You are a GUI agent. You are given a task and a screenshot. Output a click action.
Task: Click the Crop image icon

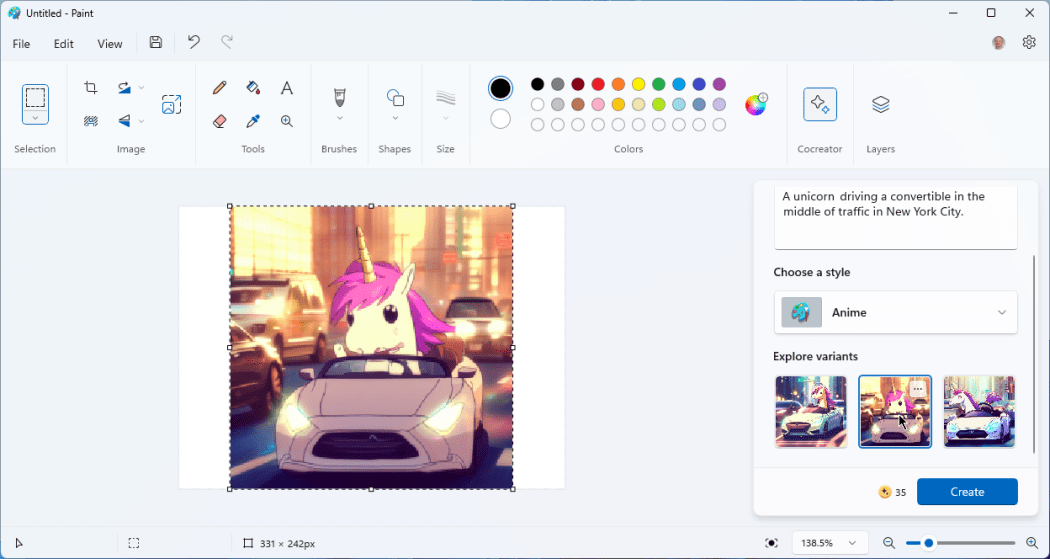tap(91, 88)
